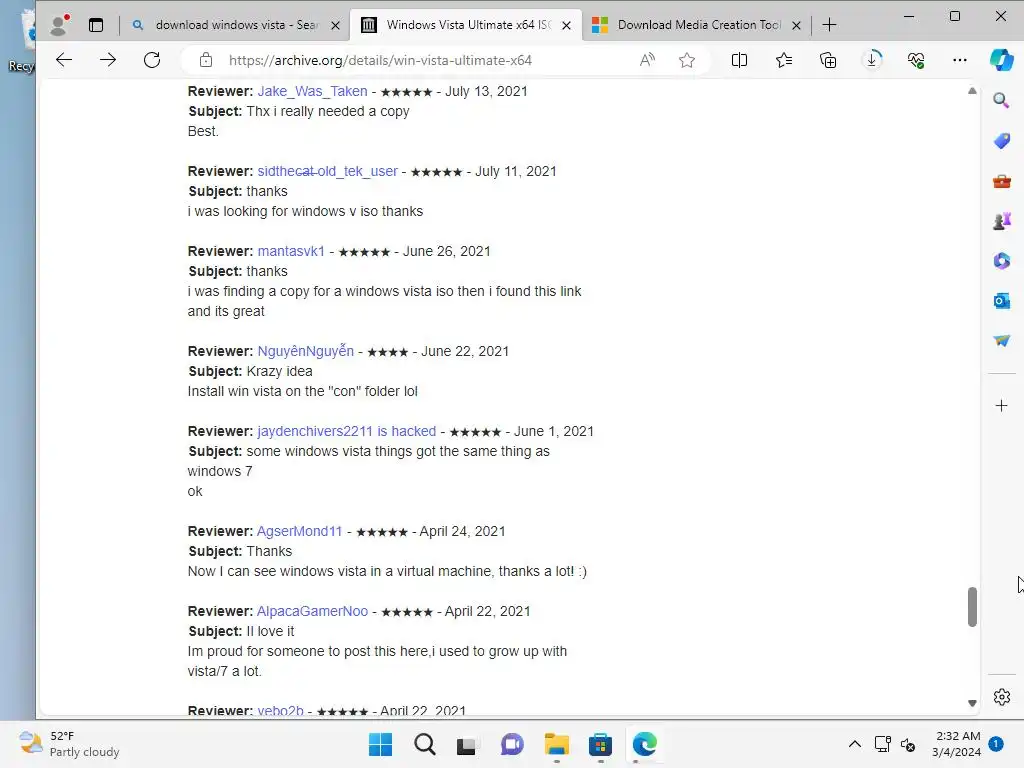Close the Windows Vista Ultimate tab

pyautogui.click(x=566, y=25)
